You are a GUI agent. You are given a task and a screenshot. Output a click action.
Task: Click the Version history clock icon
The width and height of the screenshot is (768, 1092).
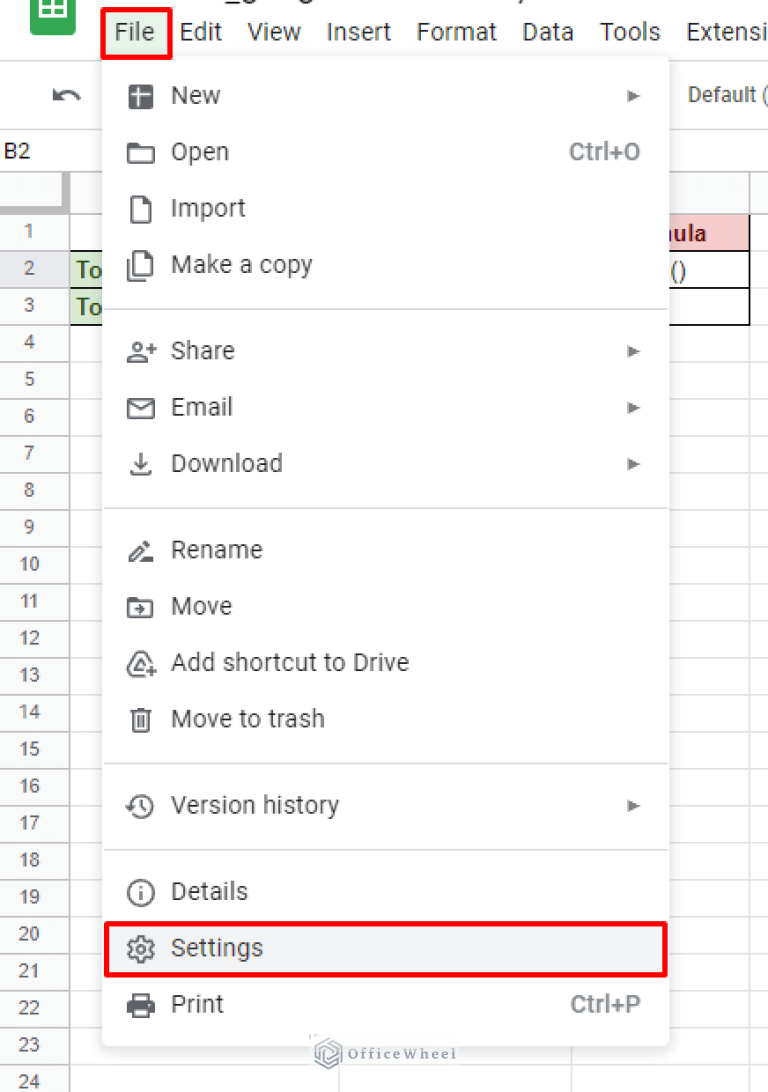[141, 806]
